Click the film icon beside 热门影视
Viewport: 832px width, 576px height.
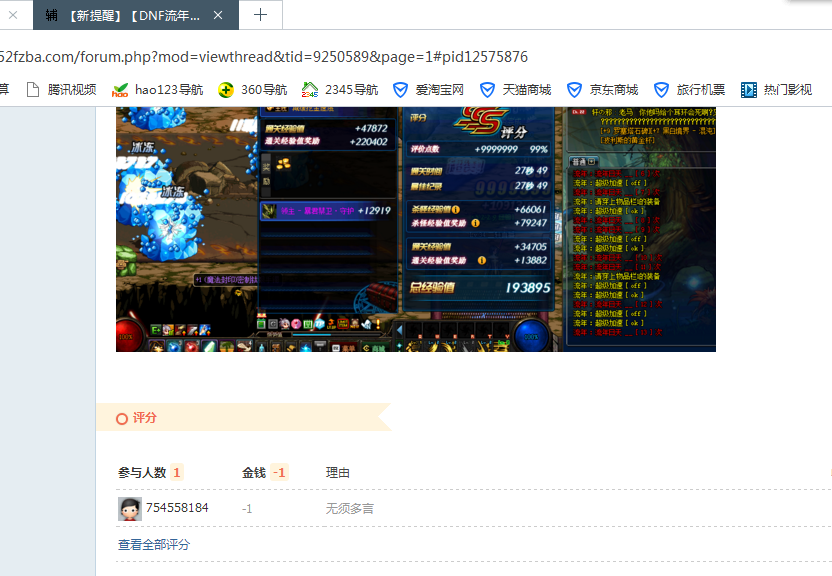pyautogui.click(x=749, y=90)
